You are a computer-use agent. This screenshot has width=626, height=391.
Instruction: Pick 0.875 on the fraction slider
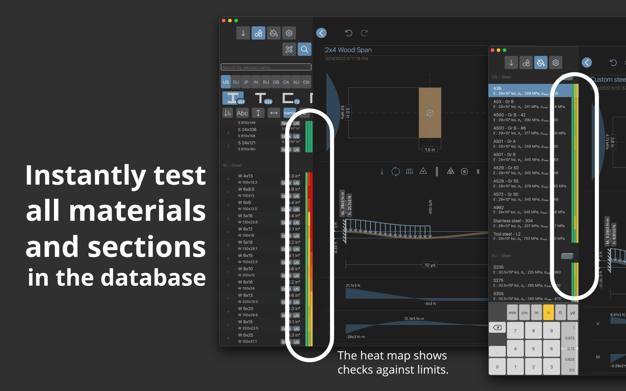pos(570,338)
